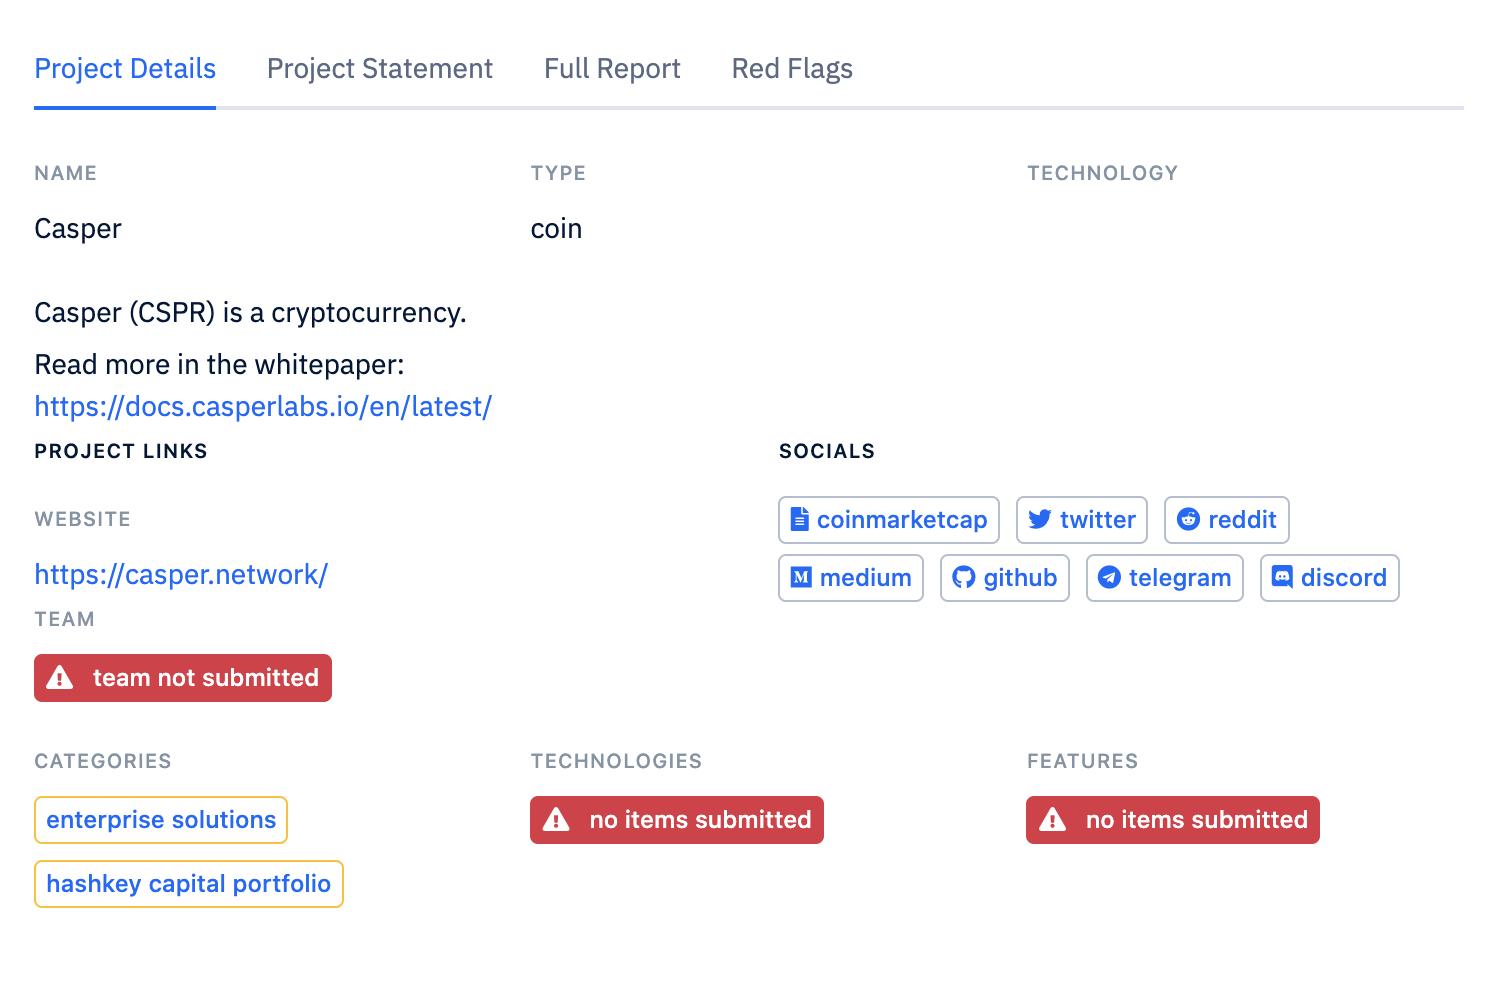Select the hashkey capital portfolio category tag
Image resolution: width=1502 pixels, height=988 pixels.
coord(189,884)
